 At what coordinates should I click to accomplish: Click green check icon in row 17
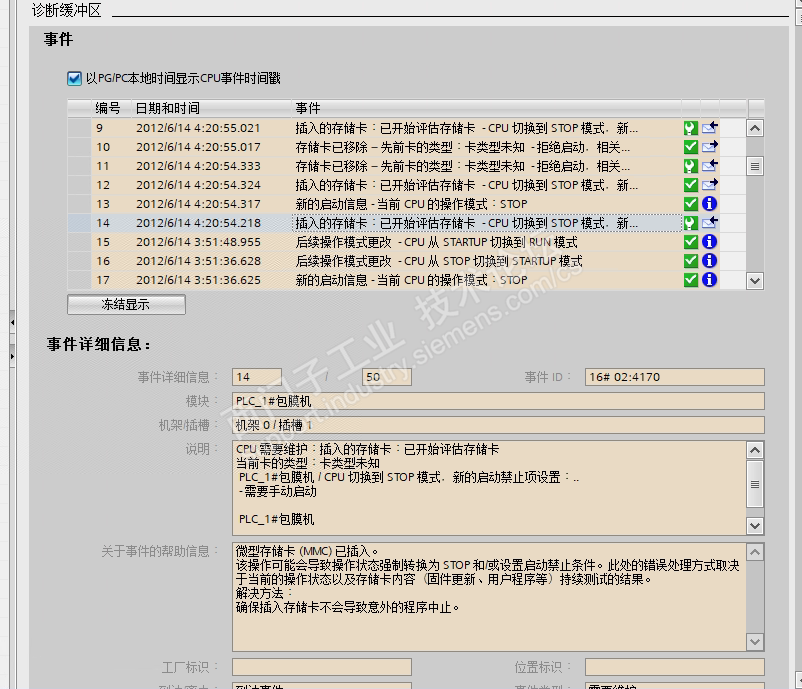(x=690, y=280)
